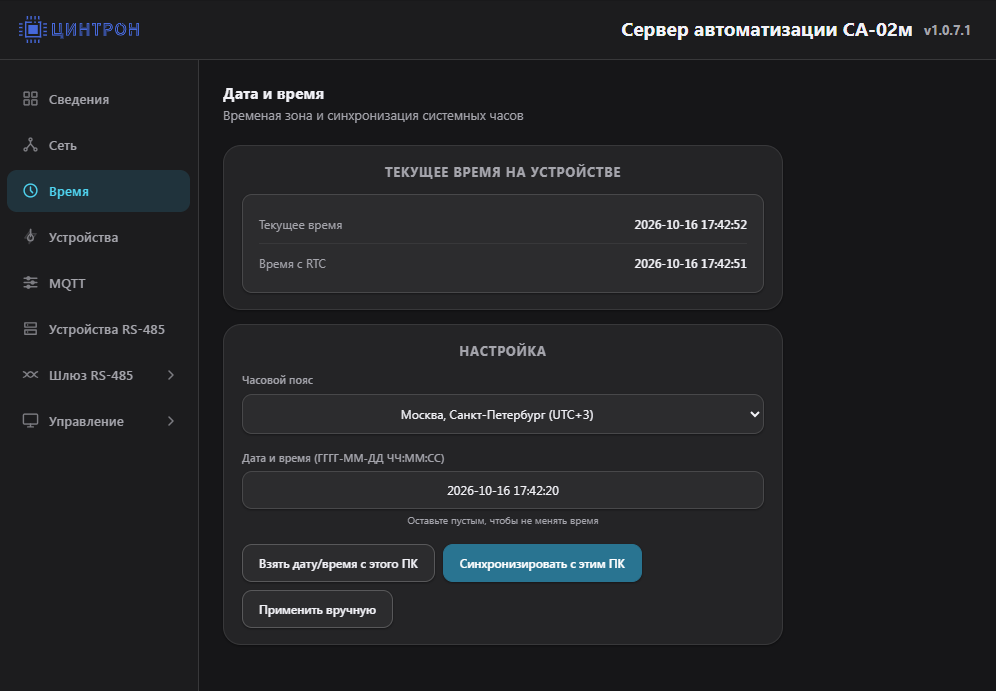Open the Часовой пояс timezone dropdown
This screenshot has height=691, width=996.
click(502, 415)
